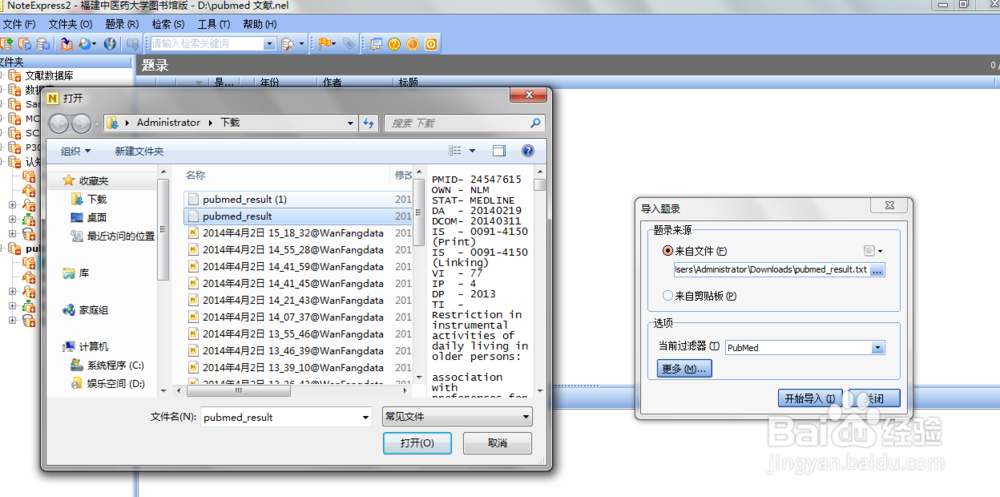Image resolution: width=1000 pixels, height=497 pixels.
Task: Click the forum chat toolbar icon
Action: (375, 44)
